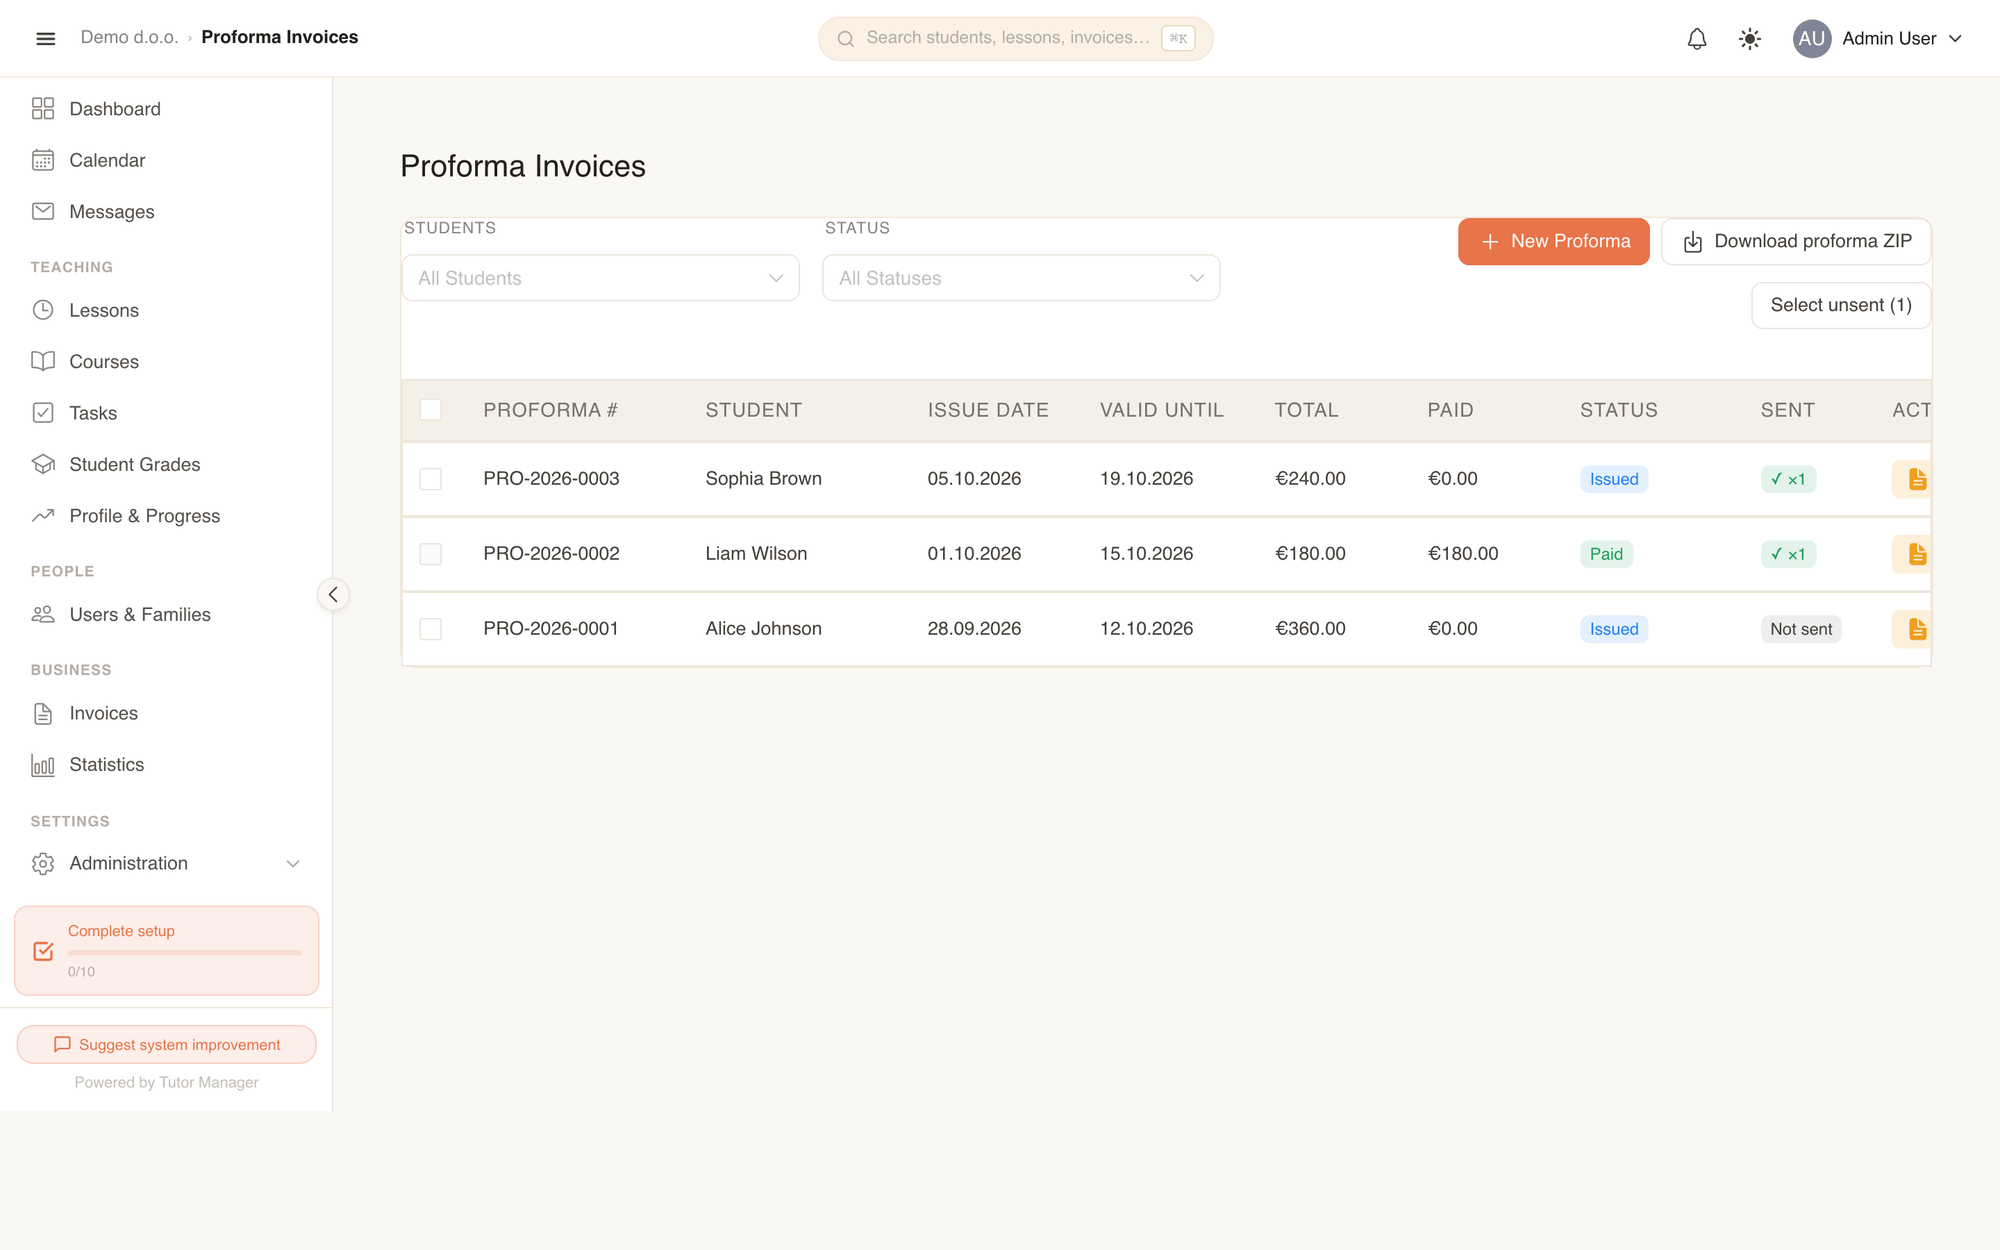This screenshot has height=1250, width=2000.
Task: Click the Invoices document icon
Action: 43,713
